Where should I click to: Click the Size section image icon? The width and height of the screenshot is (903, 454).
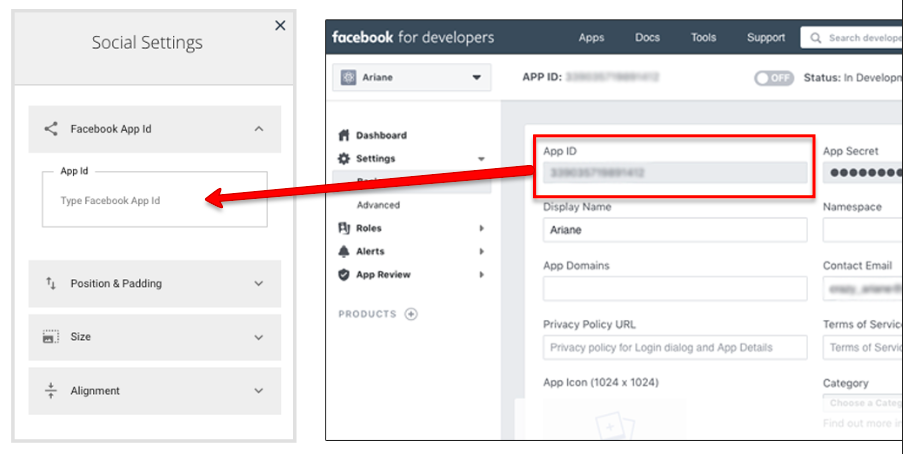tap(51, 336)
